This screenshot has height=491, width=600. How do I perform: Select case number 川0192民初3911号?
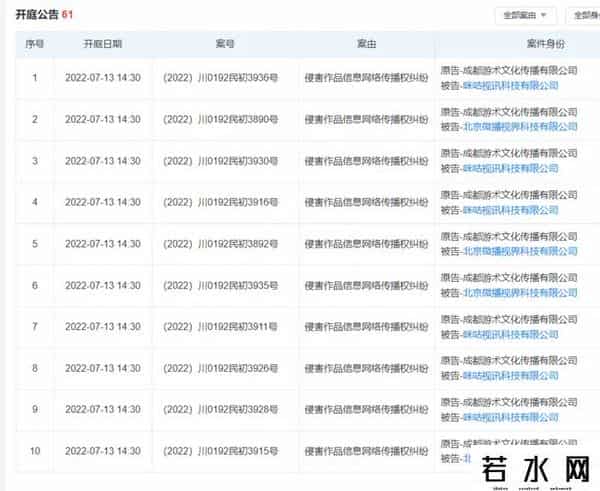(x=220, y=327)
